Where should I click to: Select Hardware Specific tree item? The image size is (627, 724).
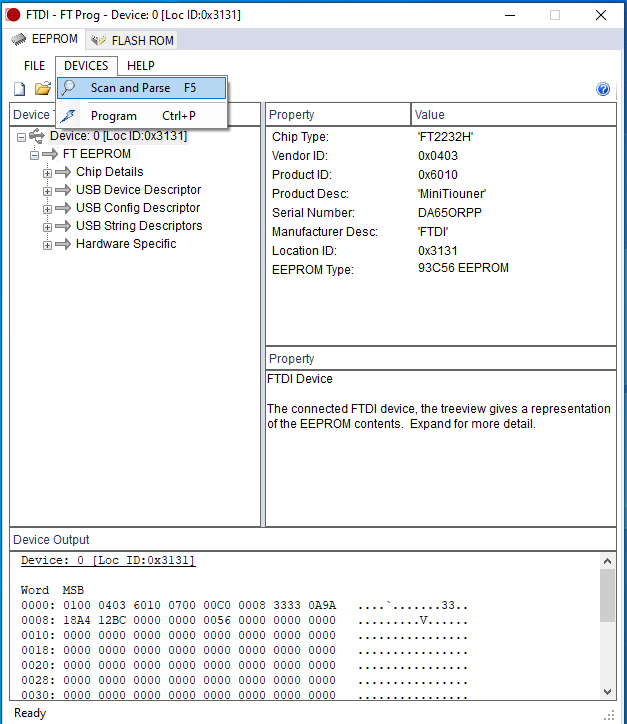coord(126,244)
